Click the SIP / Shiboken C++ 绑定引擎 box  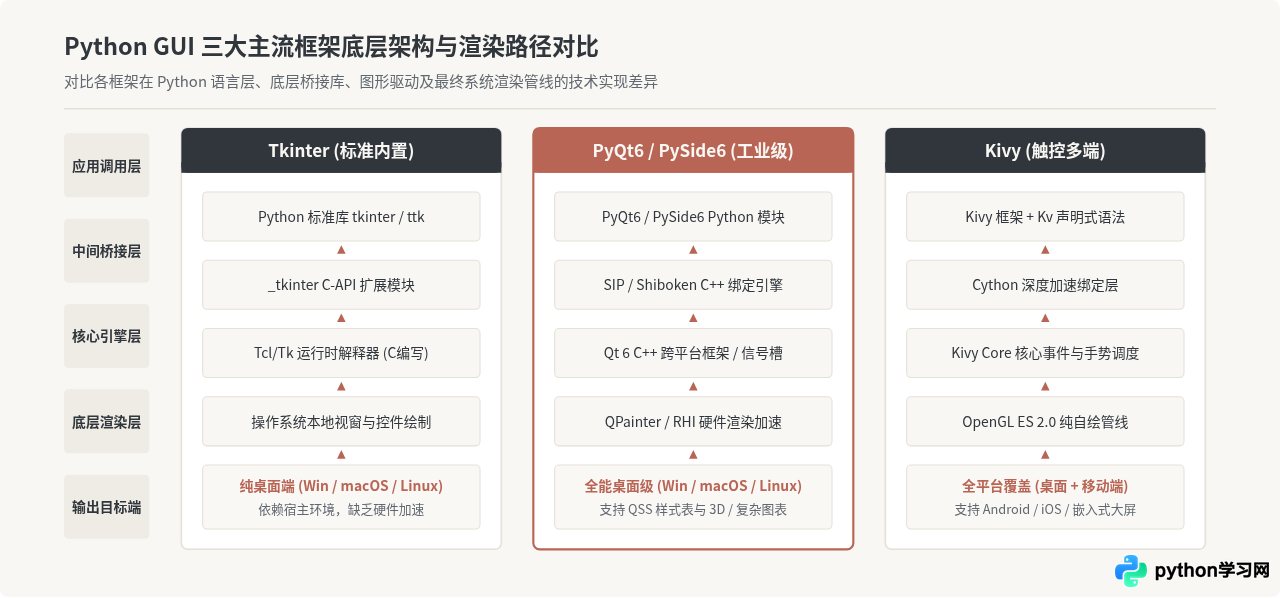693,285
